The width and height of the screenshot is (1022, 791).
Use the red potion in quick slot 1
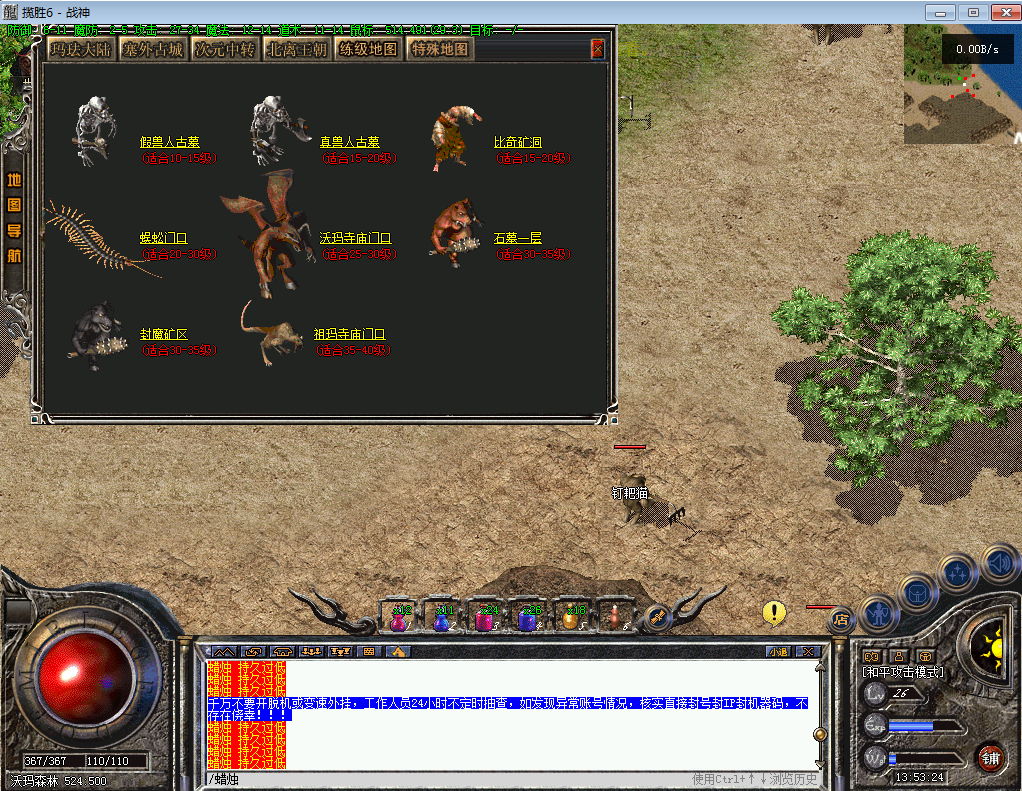tap(399, 617)
